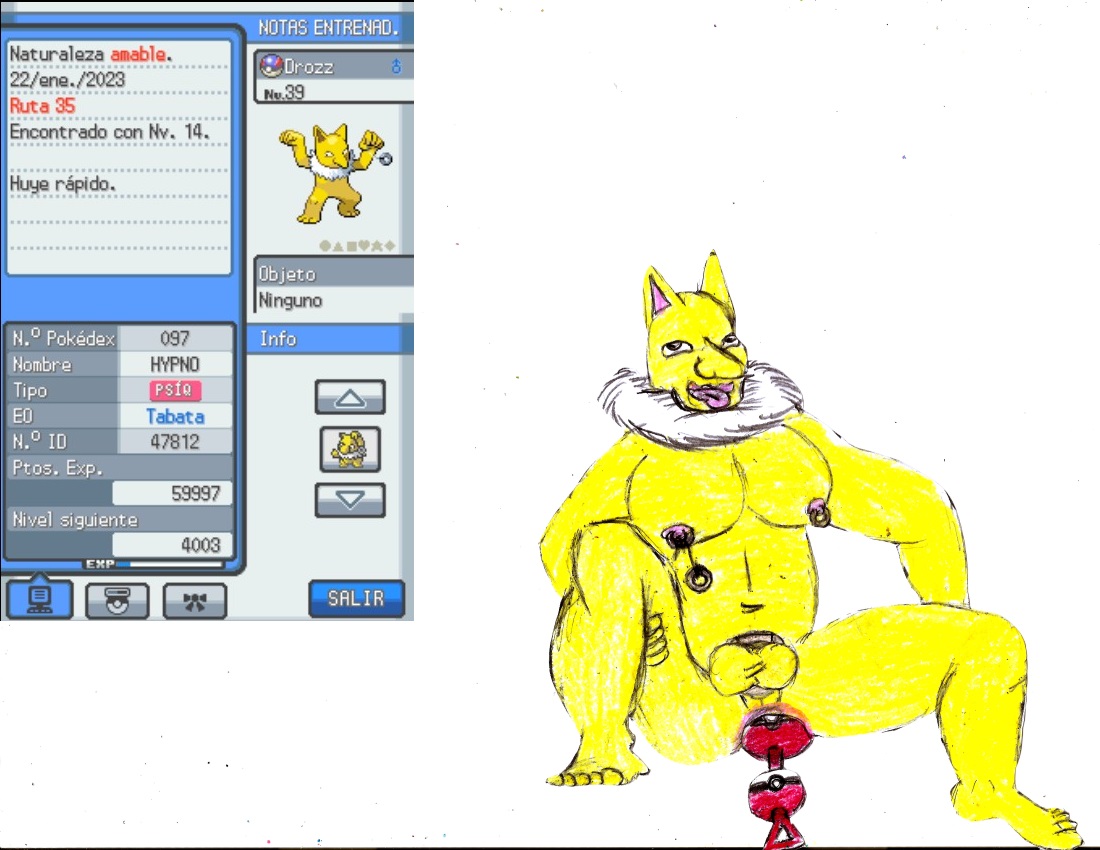The width and height of the screenshot is (1100, 850).
Task: Click the held item Ninguno
Action: (x=290, y=301)
